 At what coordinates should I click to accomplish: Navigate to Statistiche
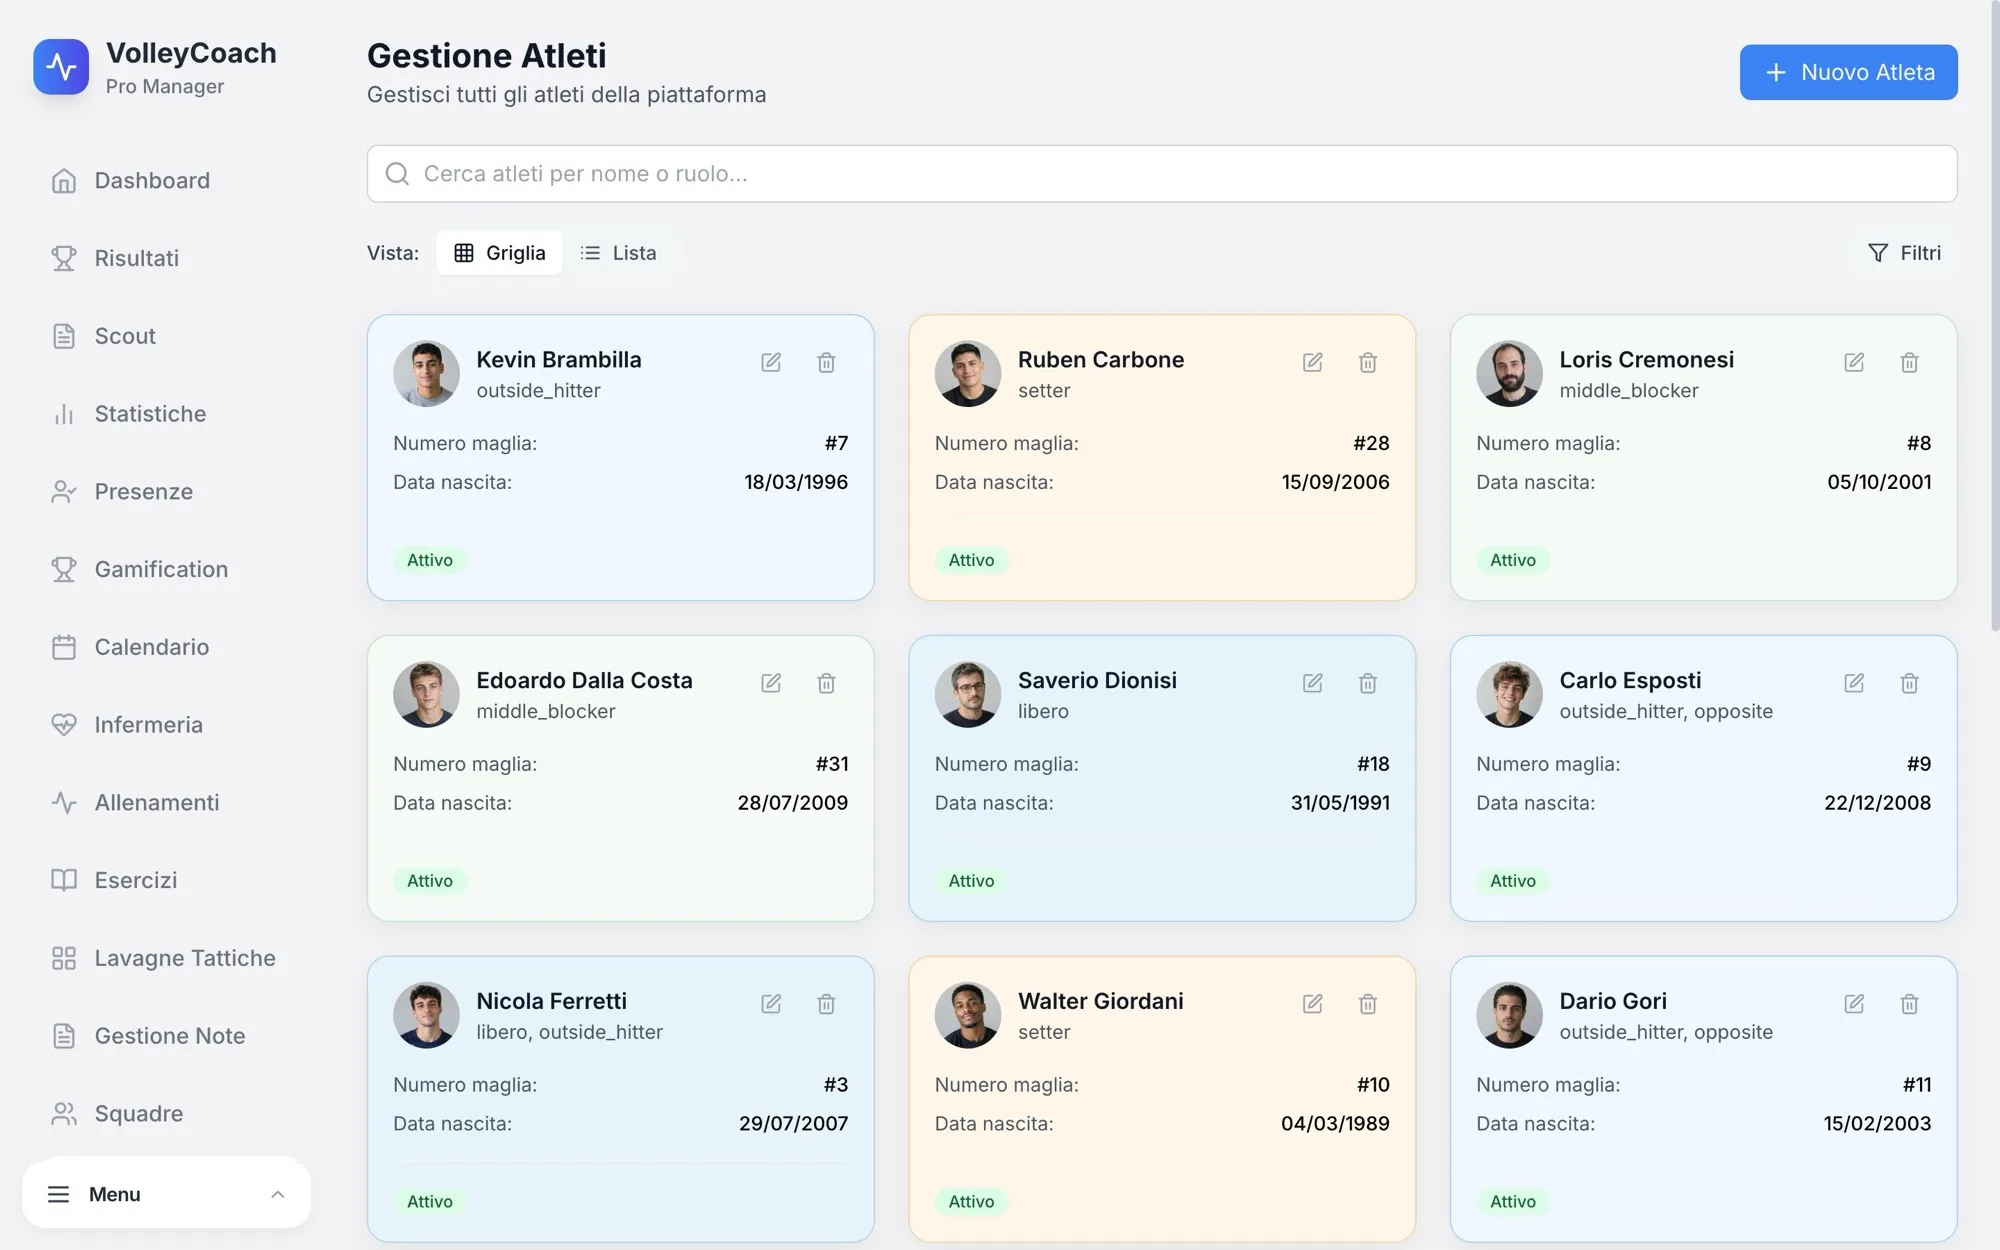click(x=166, y=414)
